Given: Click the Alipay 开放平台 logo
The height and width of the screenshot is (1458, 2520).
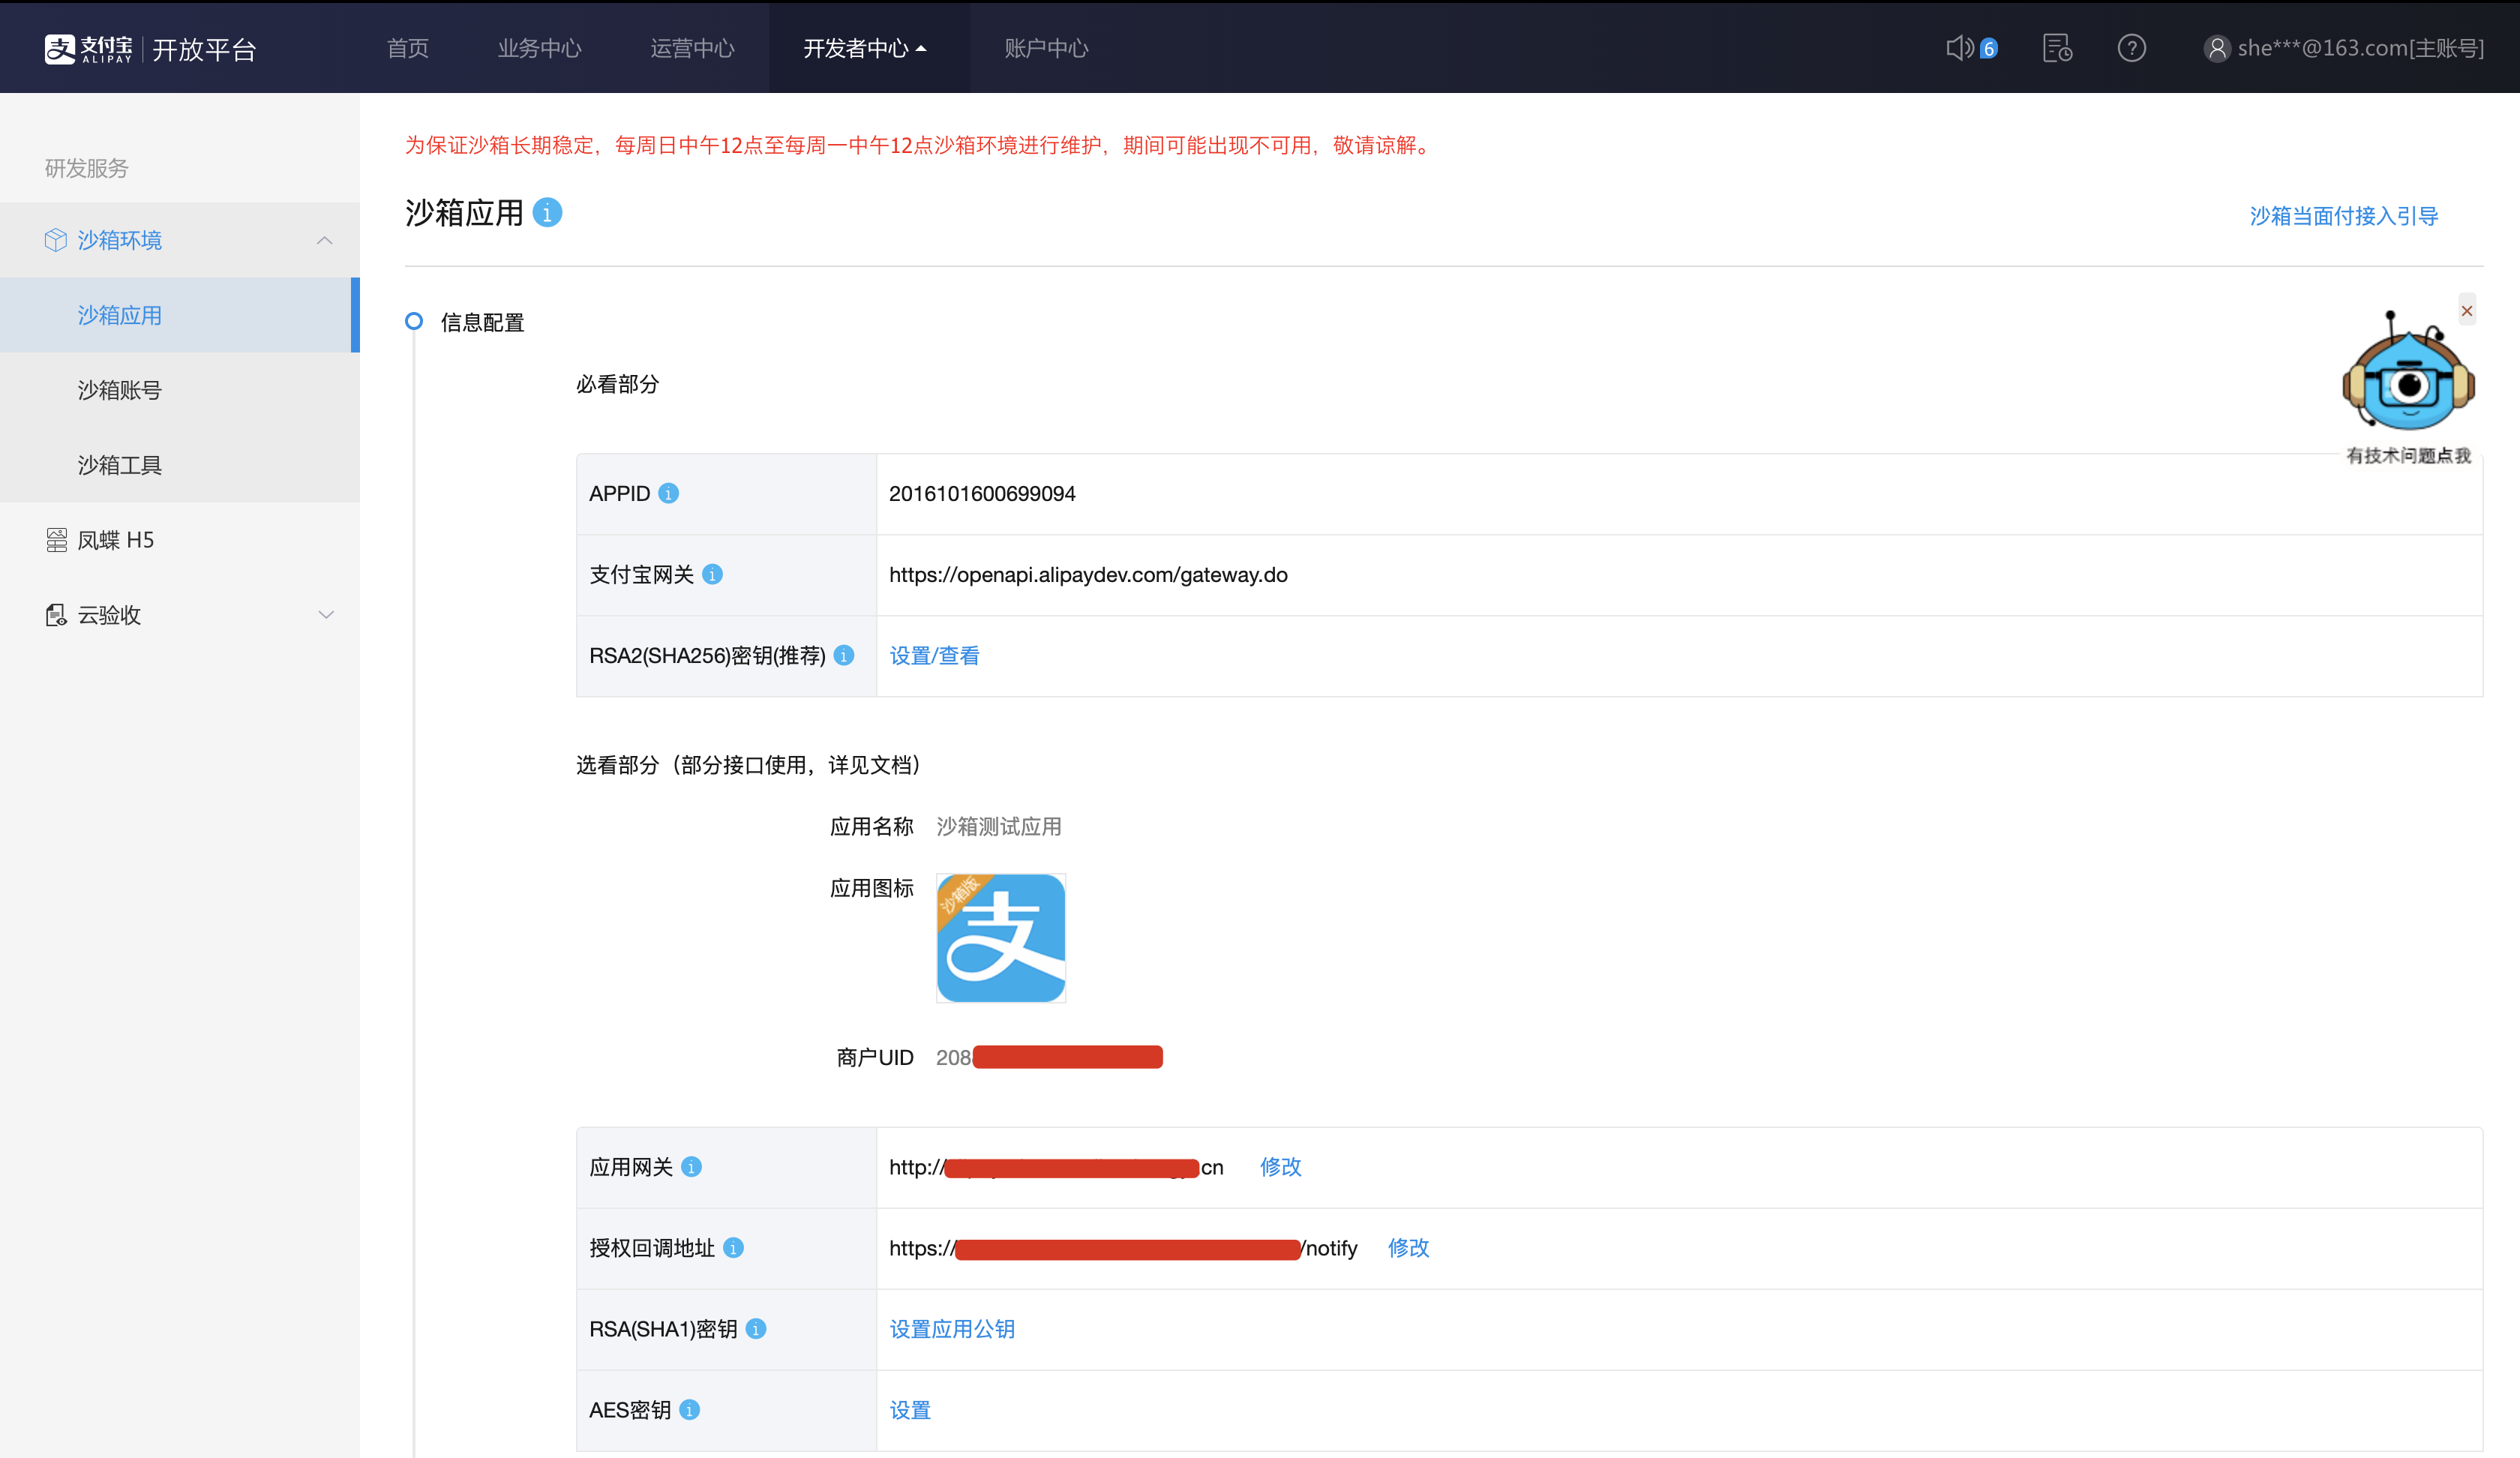Looking at the screenshot, I should [150, 48].
